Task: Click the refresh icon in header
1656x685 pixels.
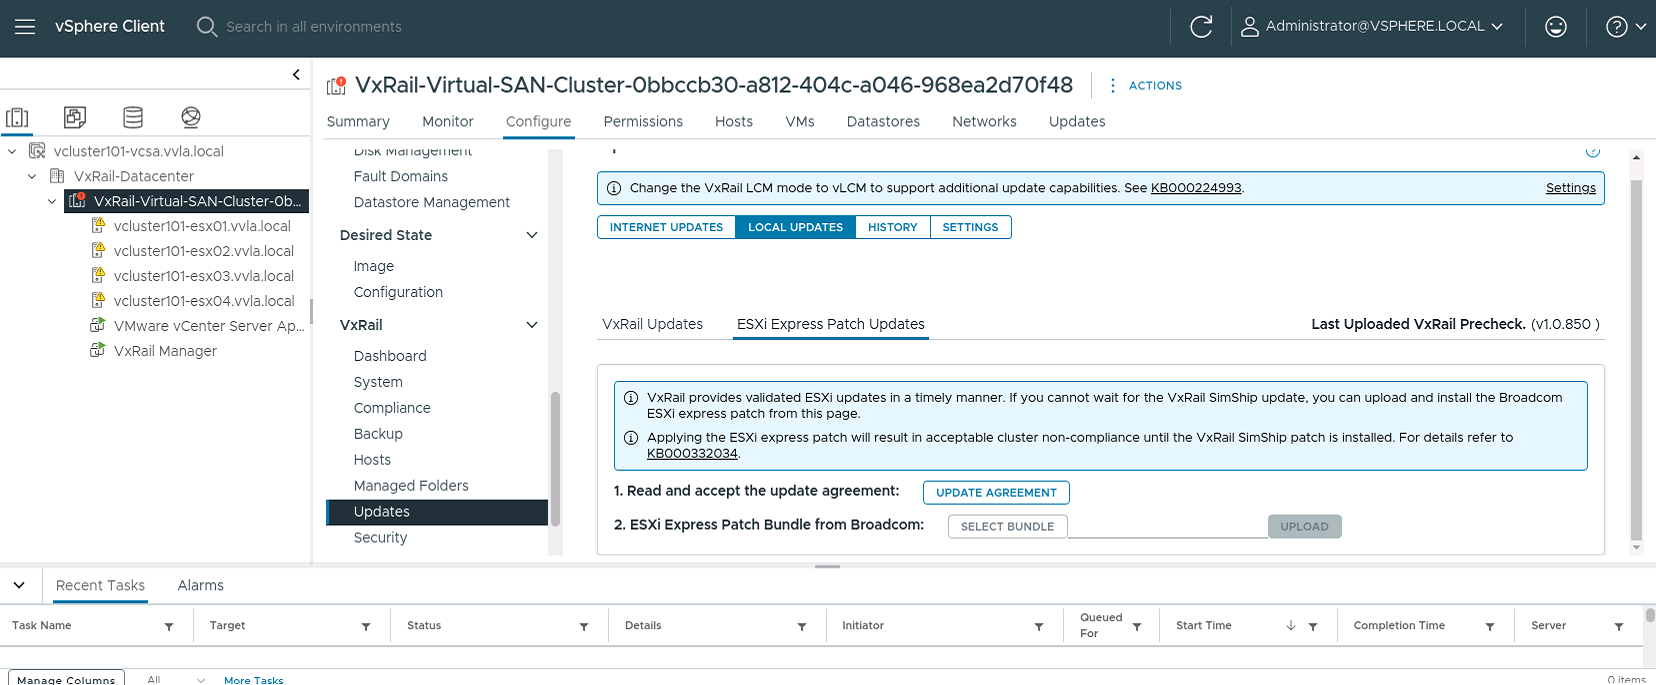Action: pos(1201,27)
